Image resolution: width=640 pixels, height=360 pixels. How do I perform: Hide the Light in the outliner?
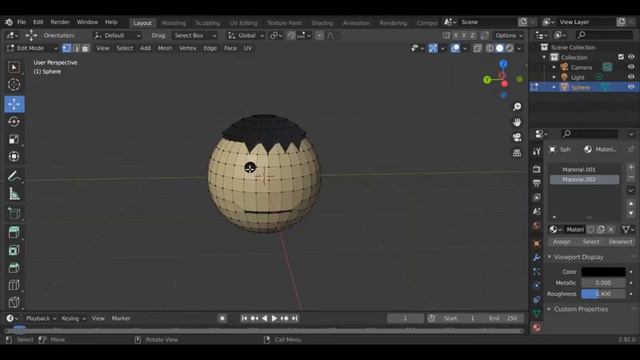[x=631, y=77]
